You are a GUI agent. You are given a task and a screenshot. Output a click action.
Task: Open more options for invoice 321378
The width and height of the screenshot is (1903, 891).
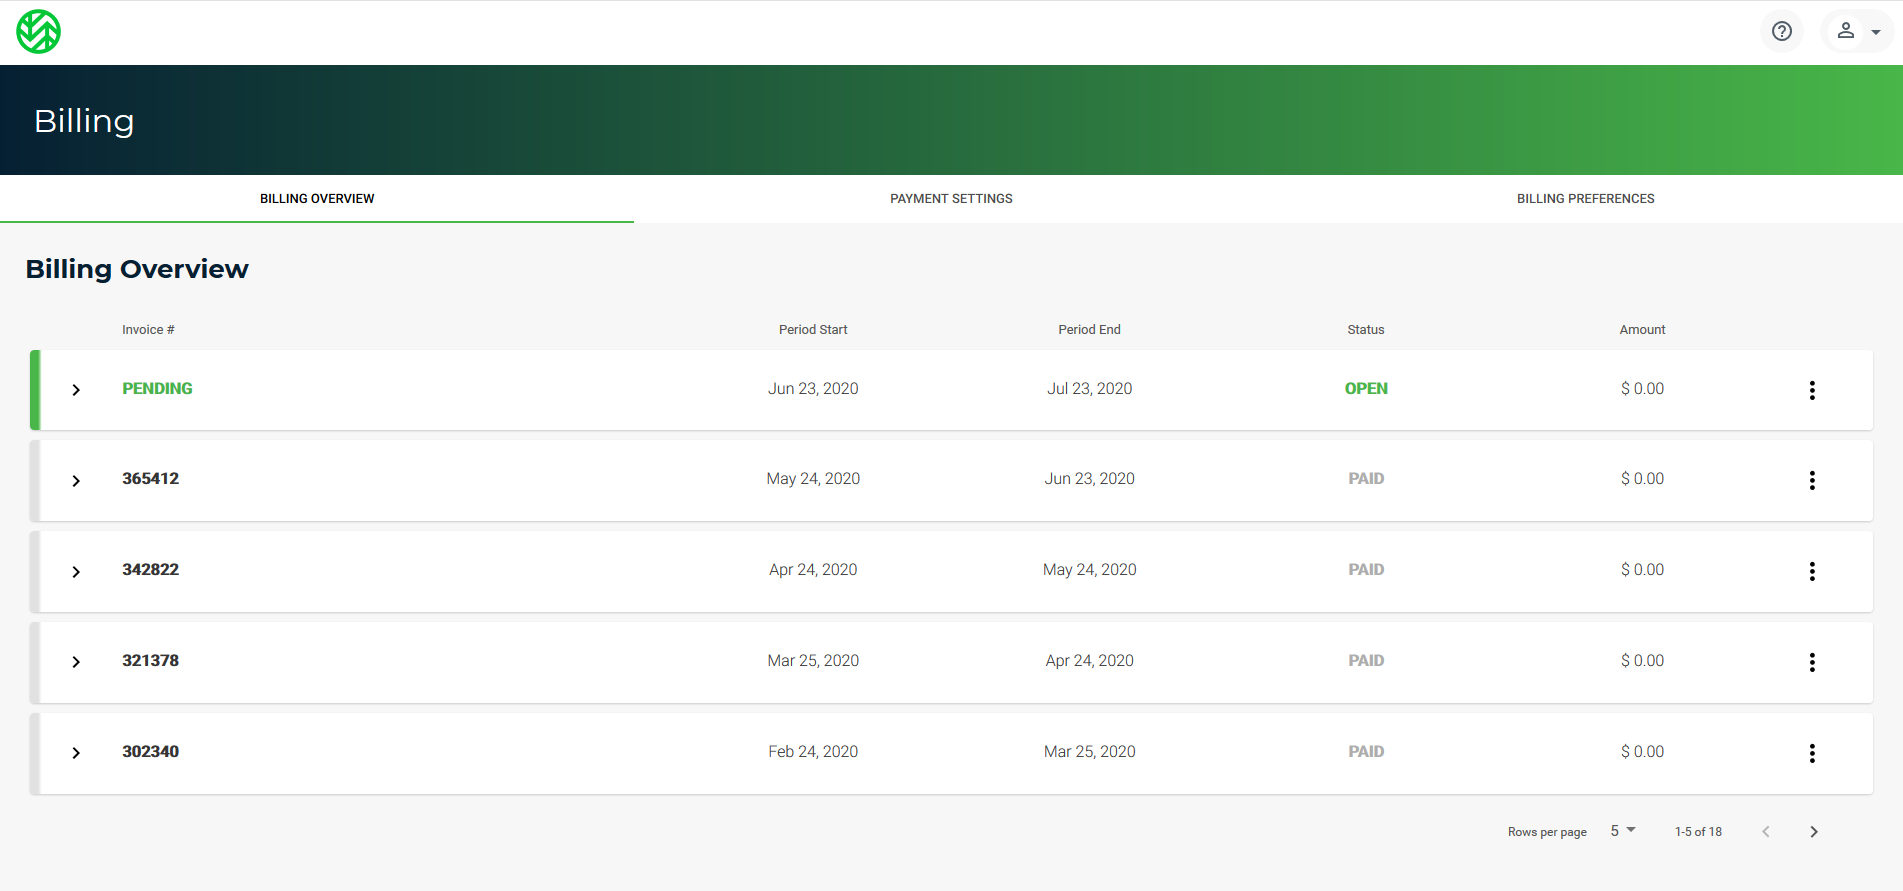1811,662
